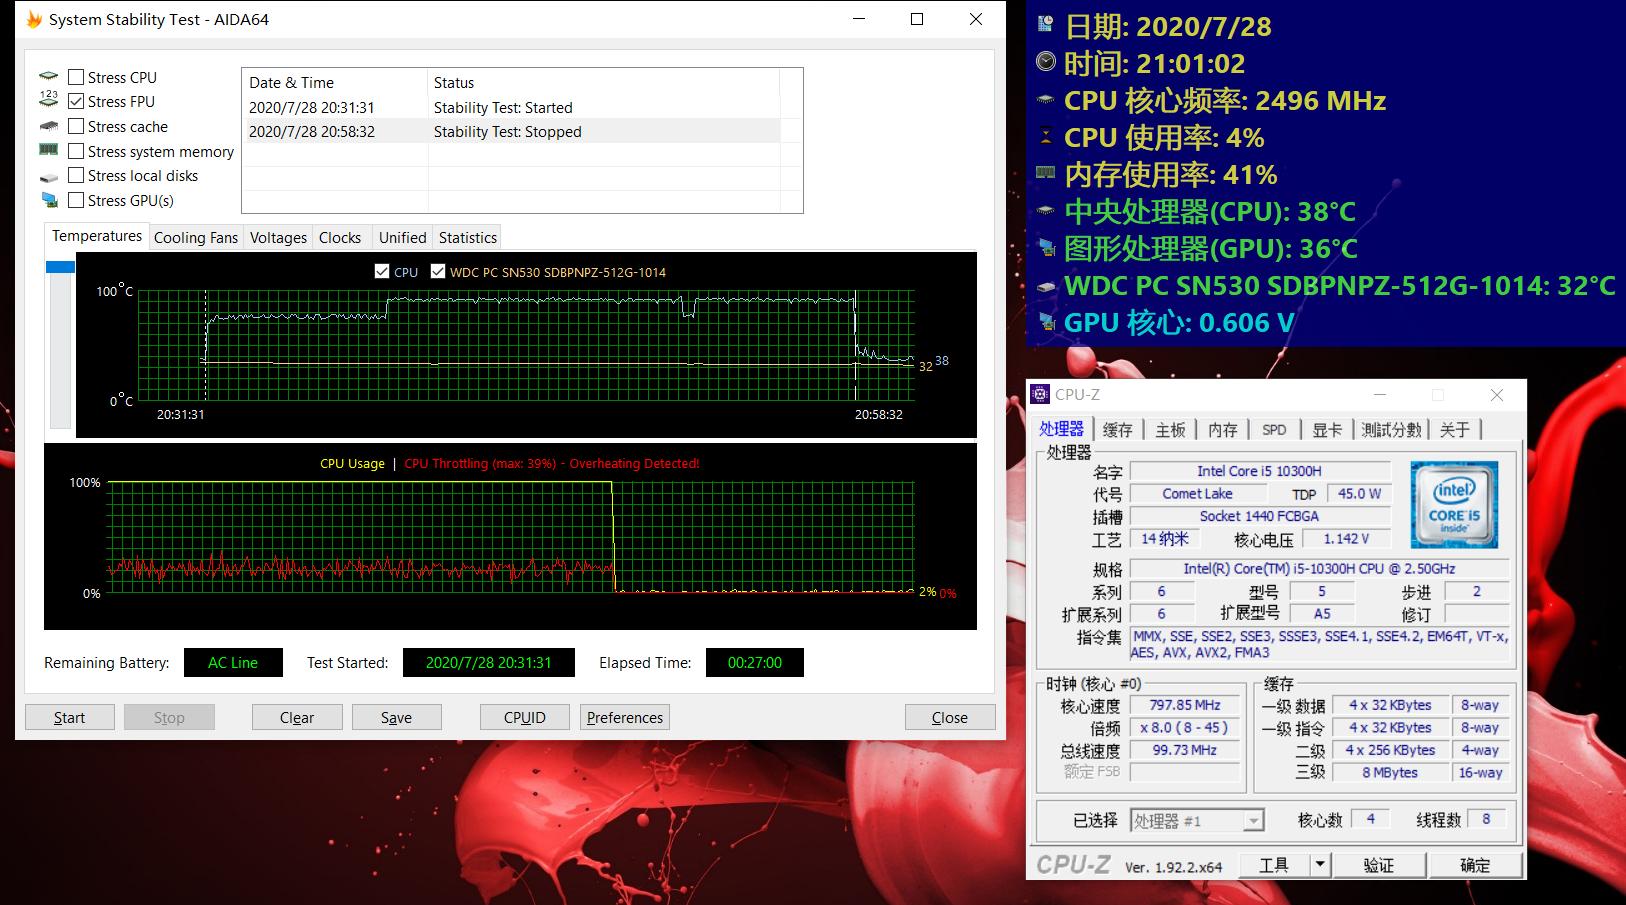Switch to the Temperatures tab
This screenshot has height=905, width=1626.
pos(97,236)
